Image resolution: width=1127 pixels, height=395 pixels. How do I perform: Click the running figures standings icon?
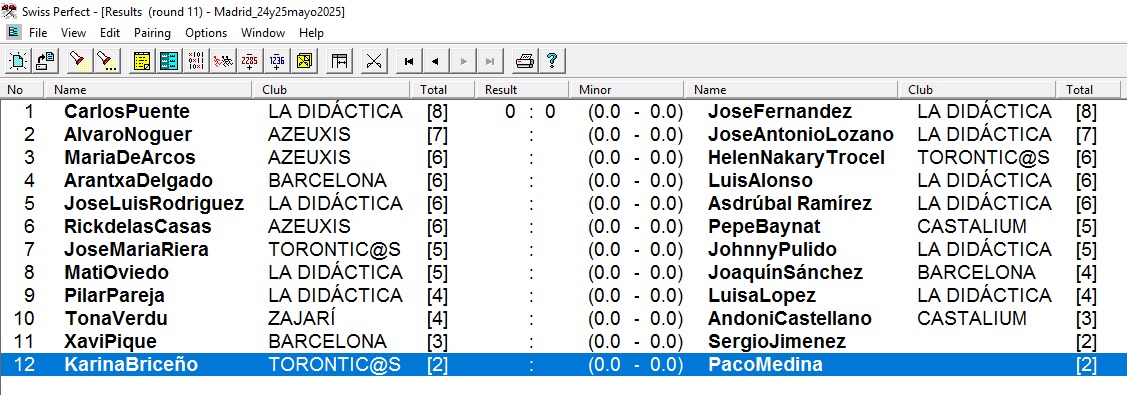223,61
